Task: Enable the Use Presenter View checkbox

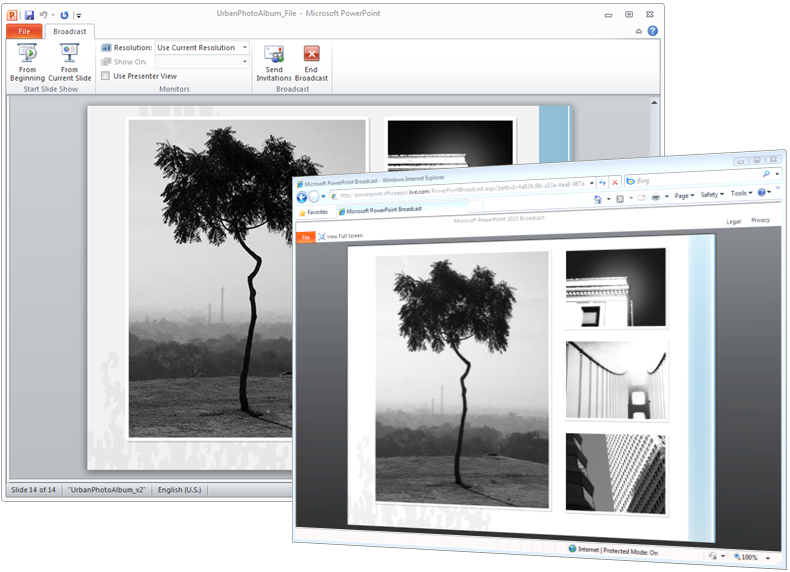Action: tap(106, 76)
